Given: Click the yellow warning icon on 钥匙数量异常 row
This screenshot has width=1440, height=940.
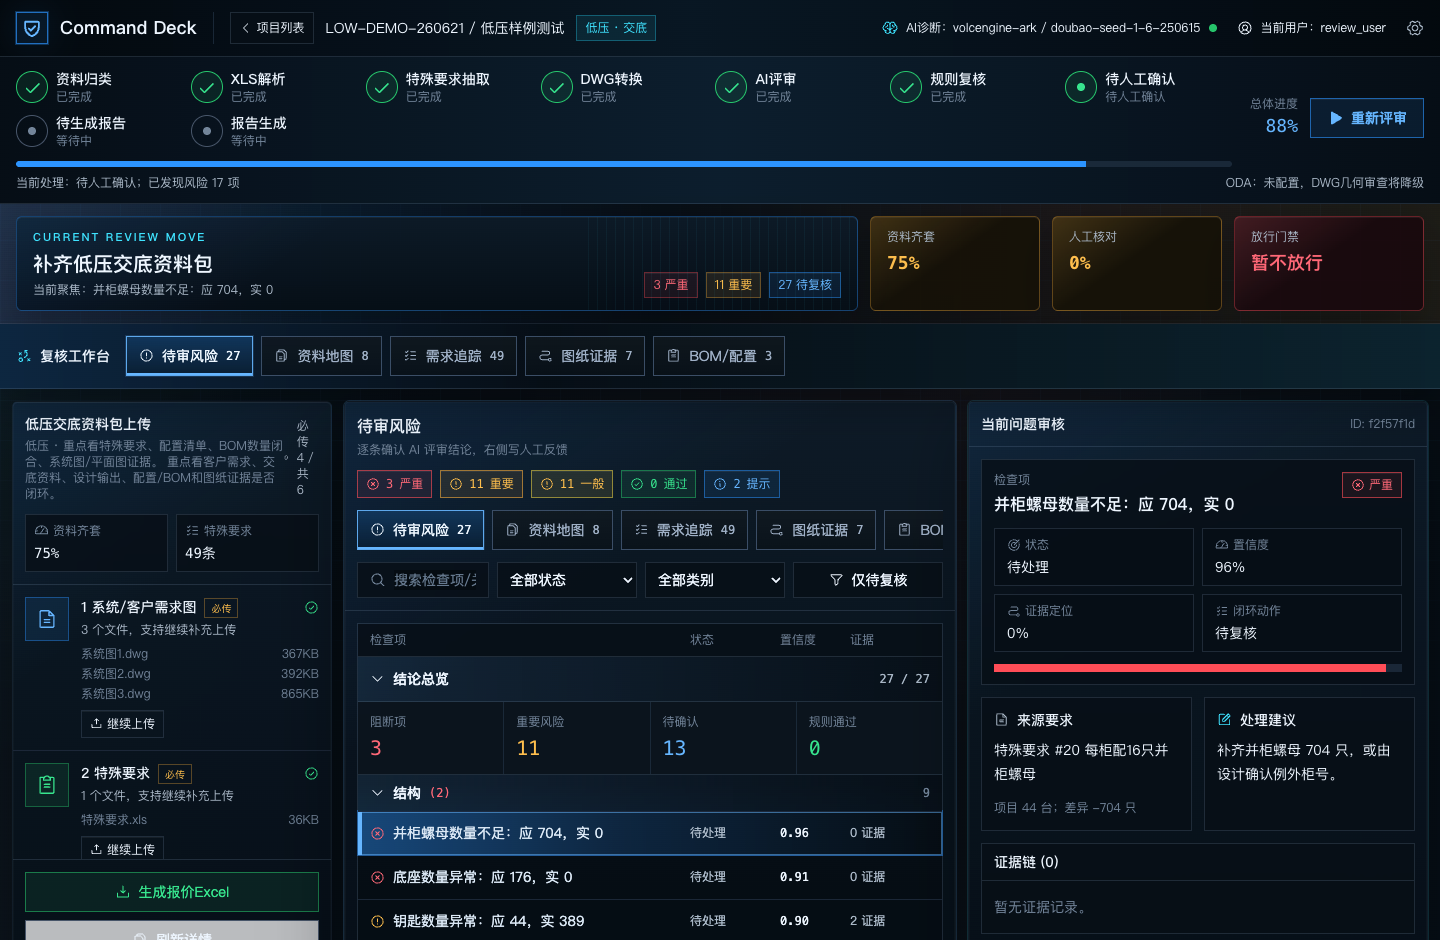Looking at the screenshot, I should point(377,921).
